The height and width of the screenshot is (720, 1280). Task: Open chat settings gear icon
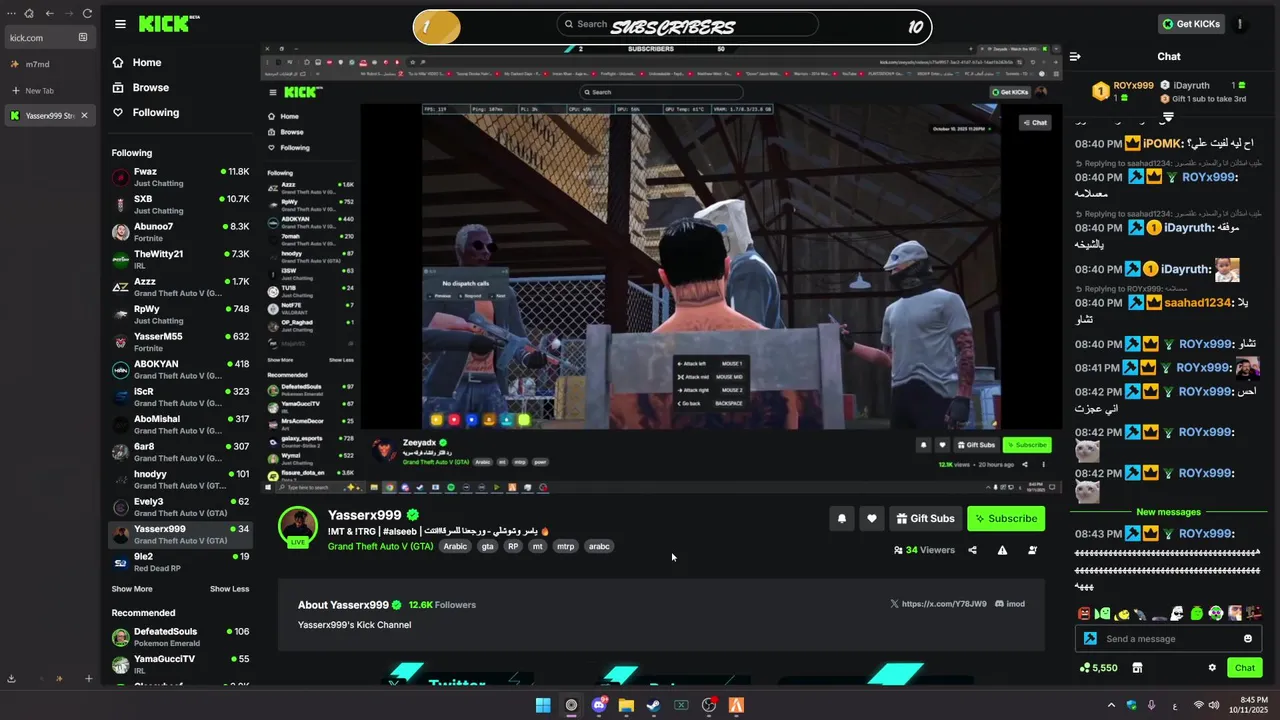(1212, 668)
